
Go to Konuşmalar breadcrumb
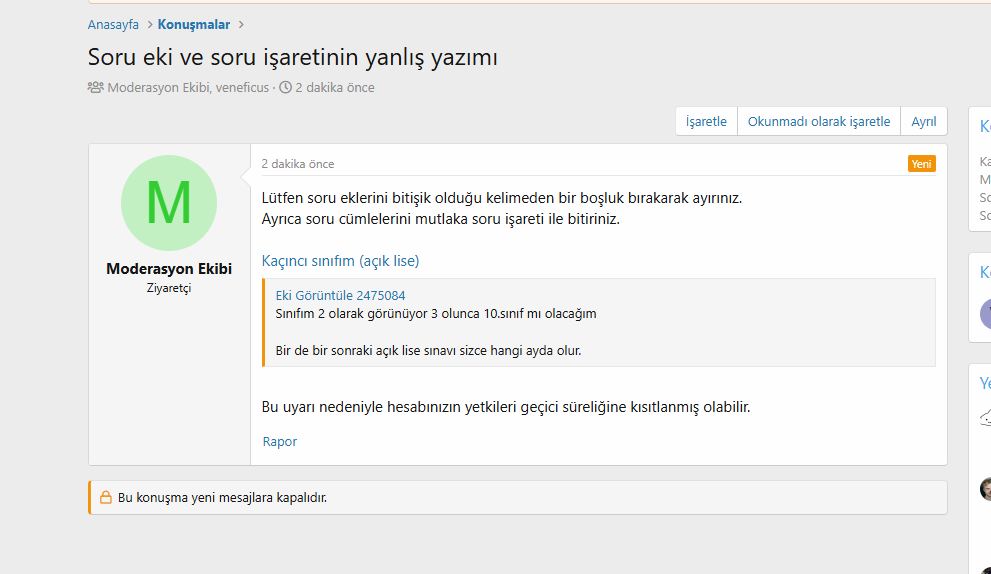pyautogui.click(x=194, y=24)
